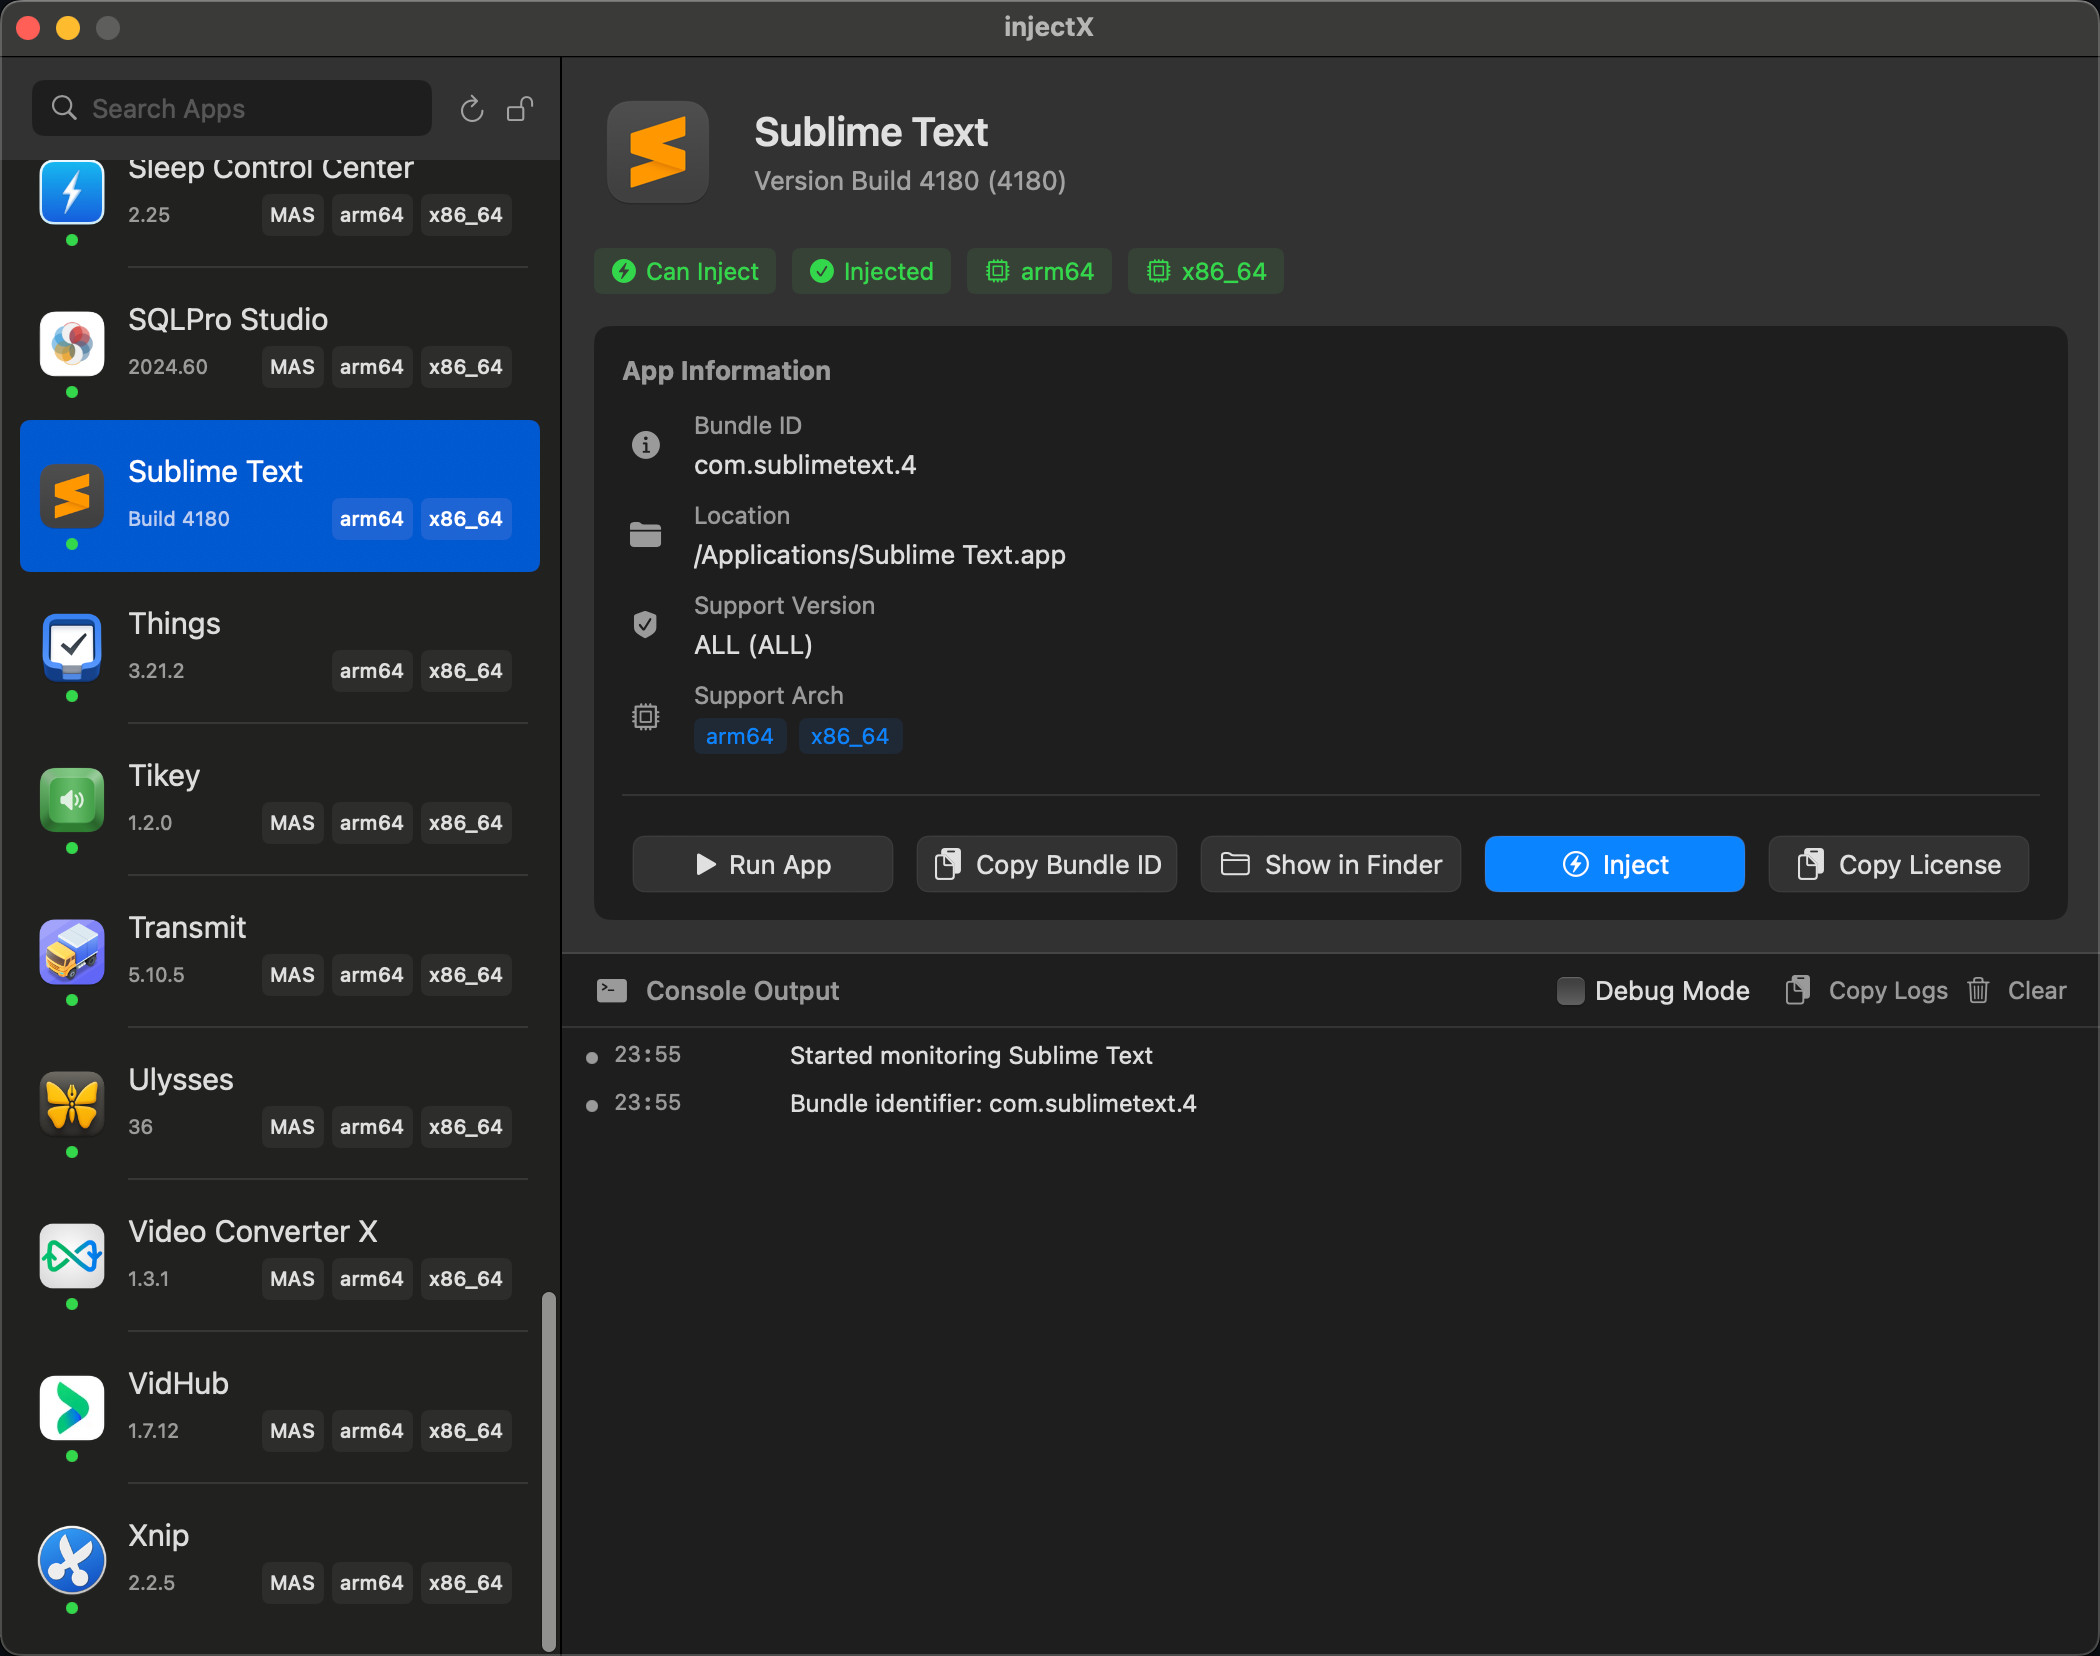Viewport: 2100px width, 1656px height.
Task: Click the Sleep Control Center app icon
Action: (72, 192)
